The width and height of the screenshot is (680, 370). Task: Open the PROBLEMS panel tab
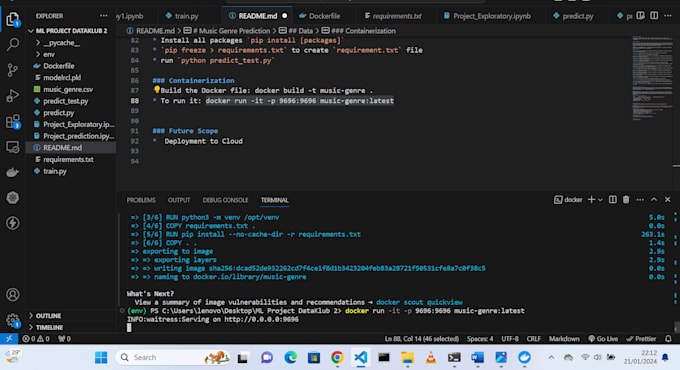coord(141,200)
